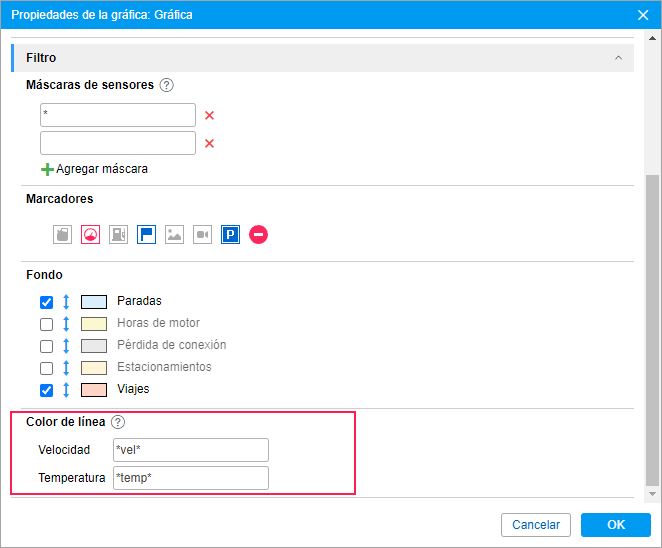Delete the first sensor mask

click(x=209, y=115)
